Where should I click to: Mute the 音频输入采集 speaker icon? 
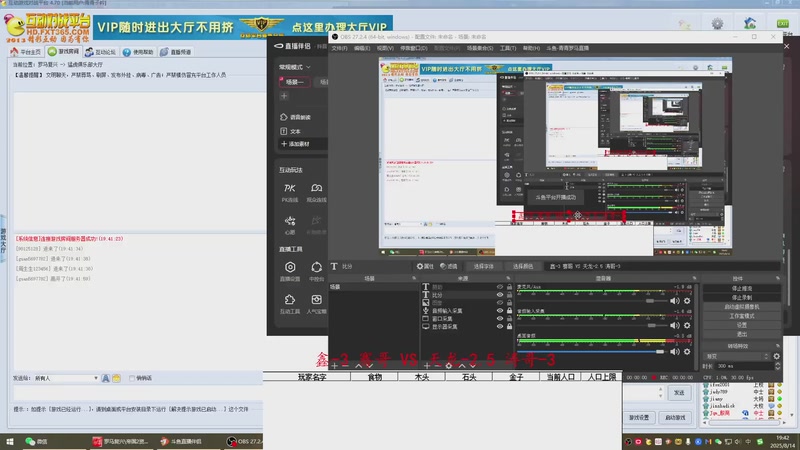coord(674,326)
